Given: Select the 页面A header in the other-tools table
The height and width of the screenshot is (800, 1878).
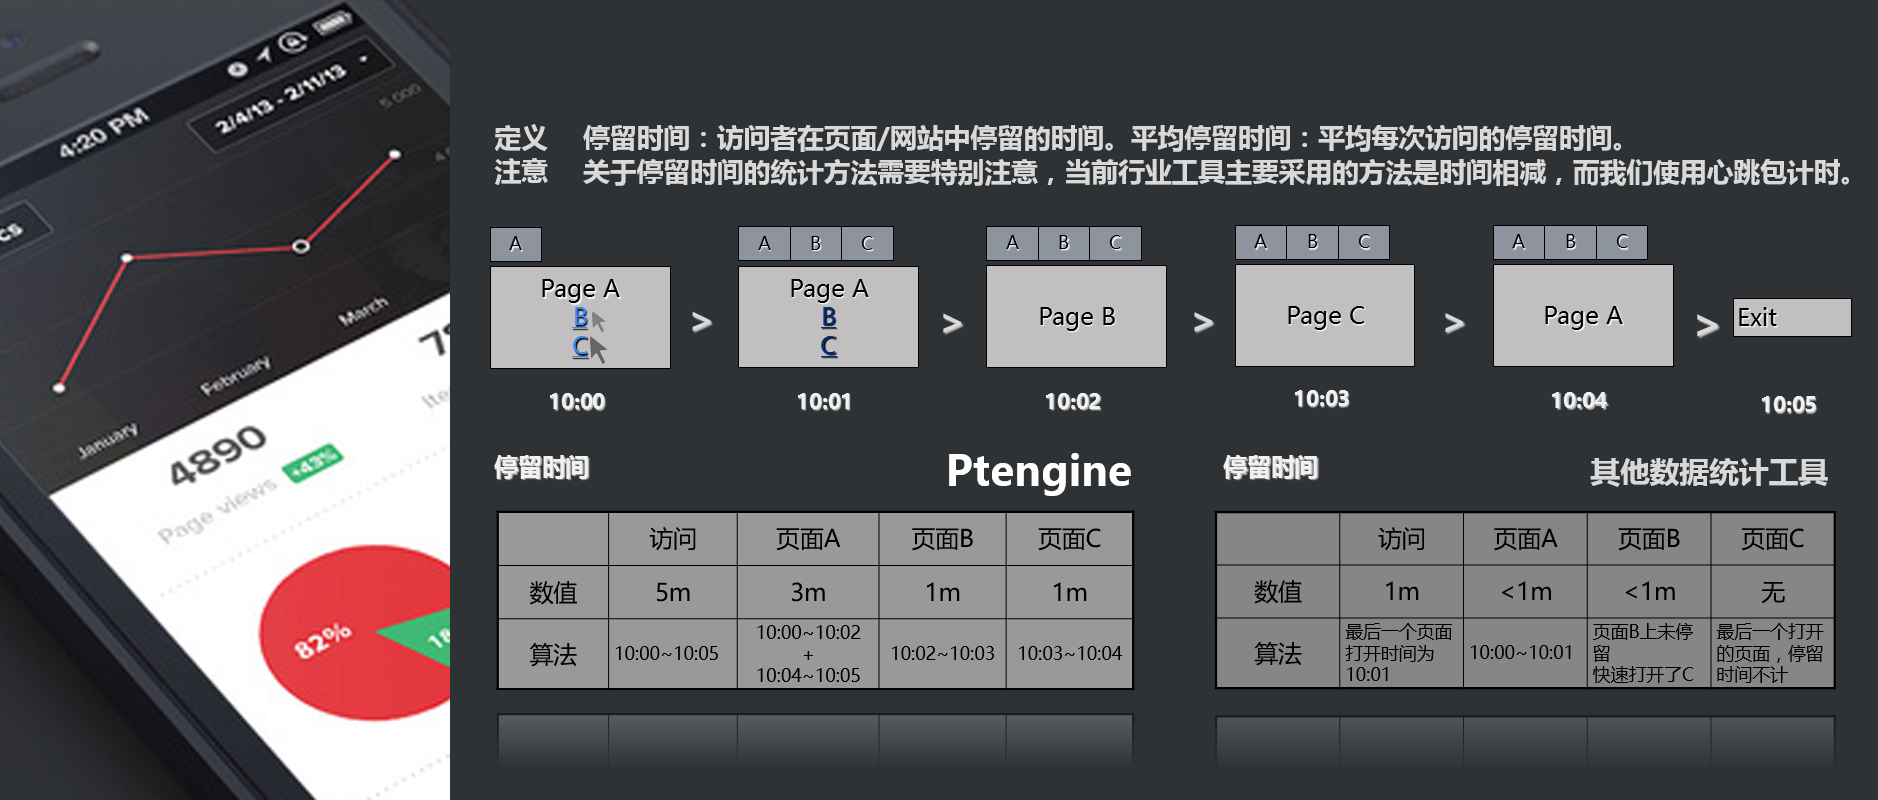Looking at the screenshot, I should (1526, 540).
